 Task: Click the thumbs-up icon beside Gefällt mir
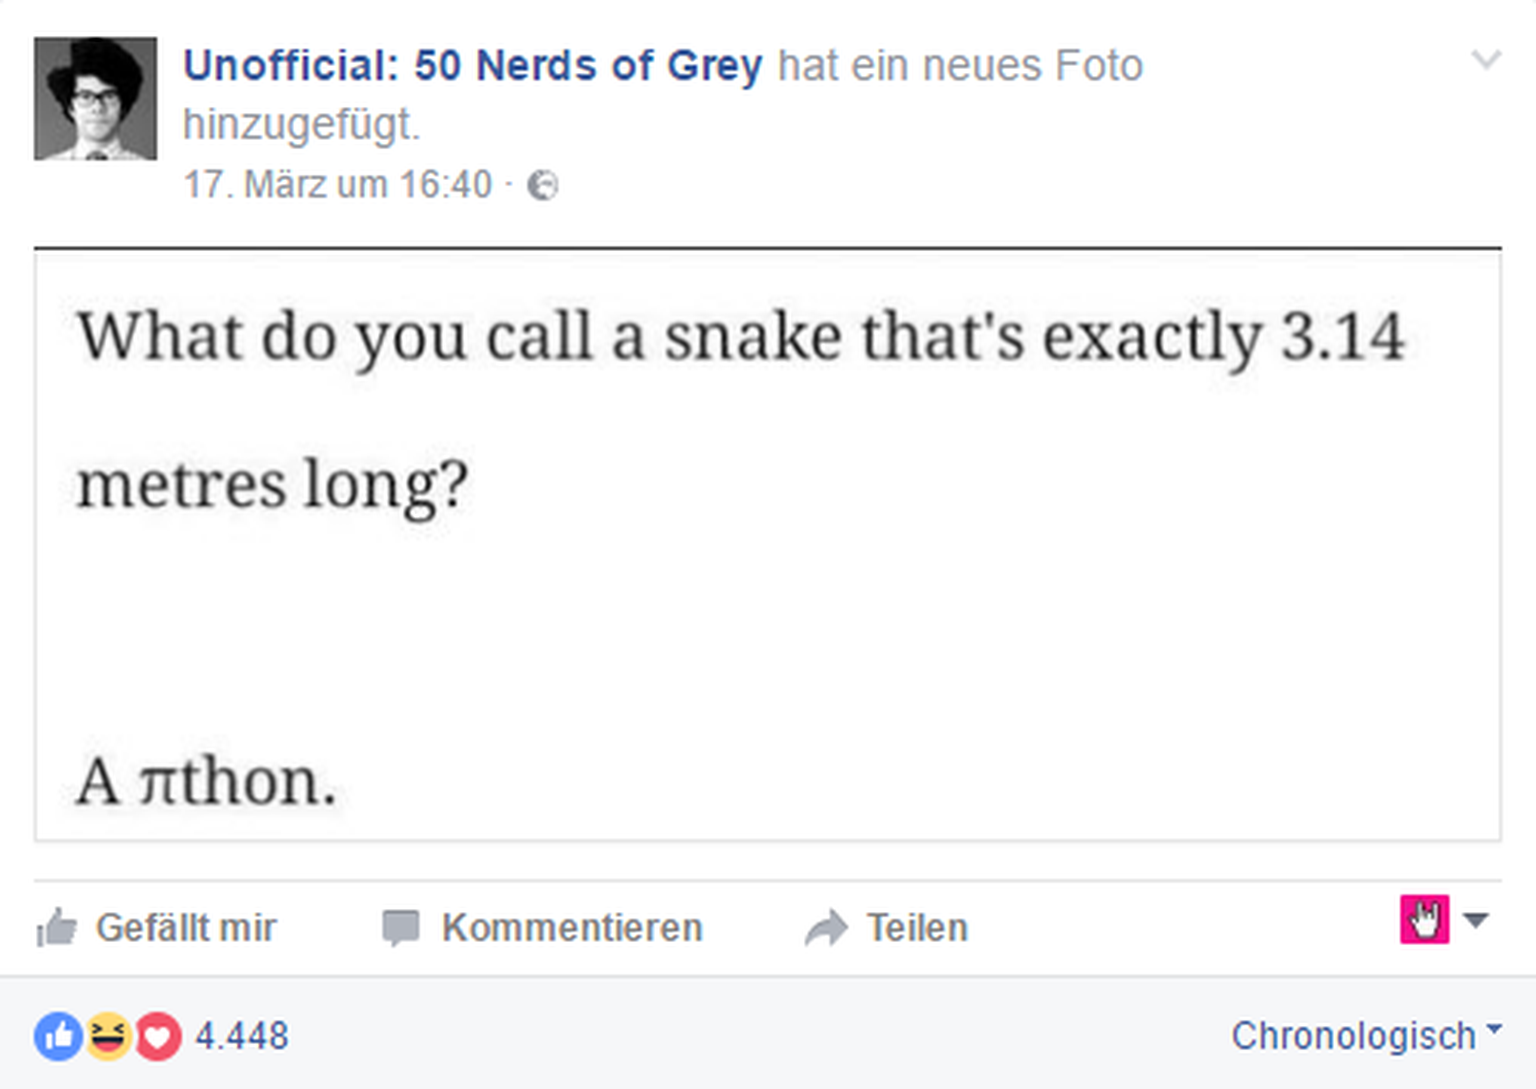[57, 928]
